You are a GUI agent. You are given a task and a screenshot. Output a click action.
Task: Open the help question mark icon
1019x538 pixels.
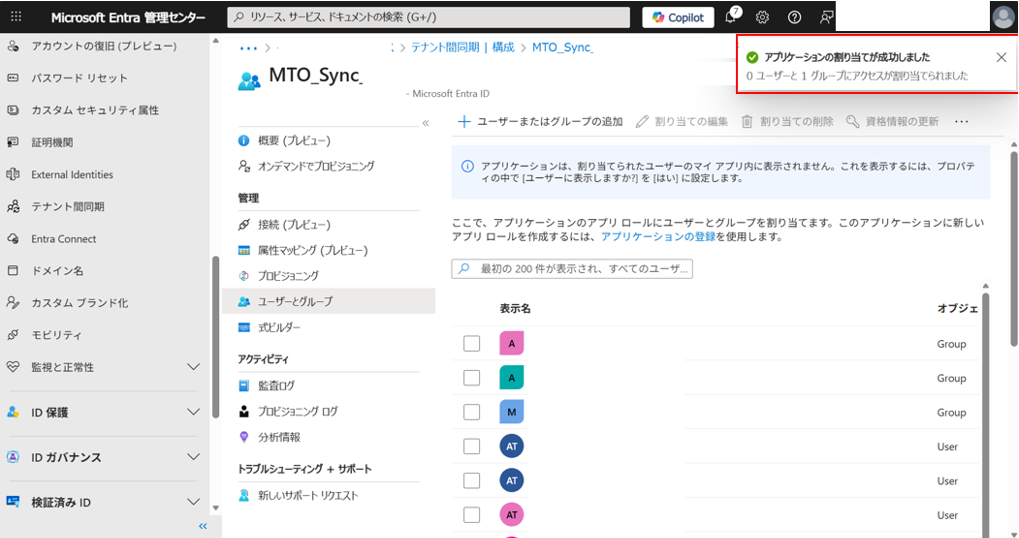794,18
